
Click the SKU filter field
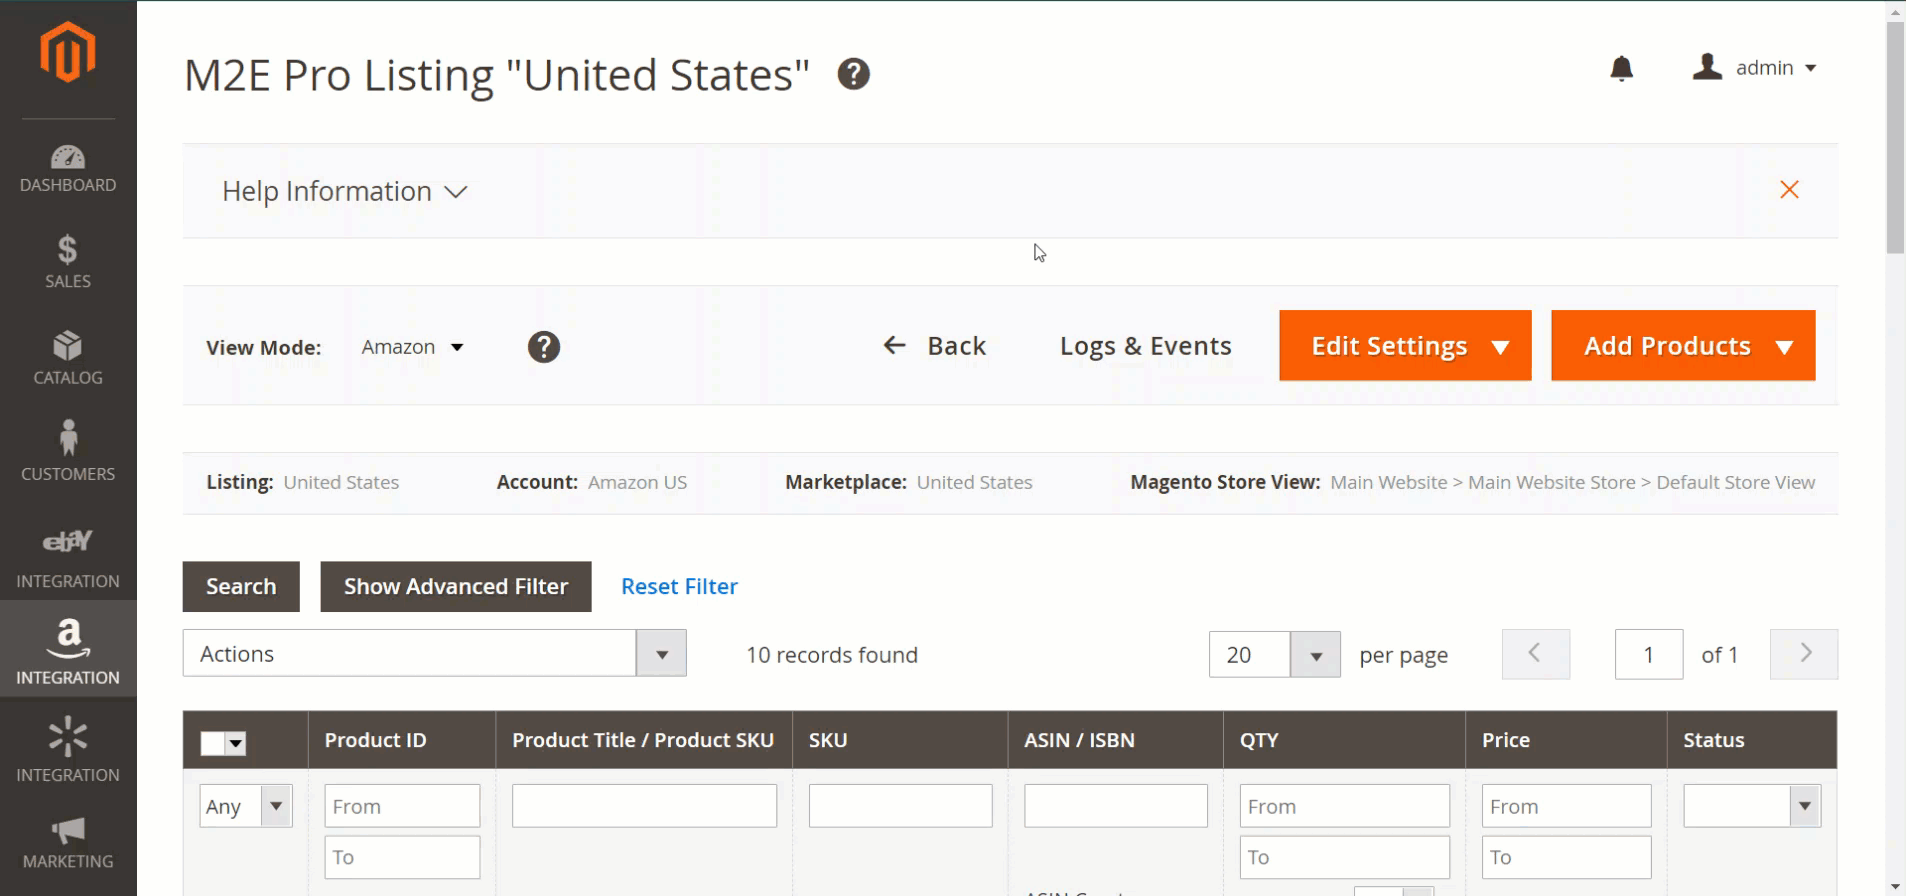[900, 806]
